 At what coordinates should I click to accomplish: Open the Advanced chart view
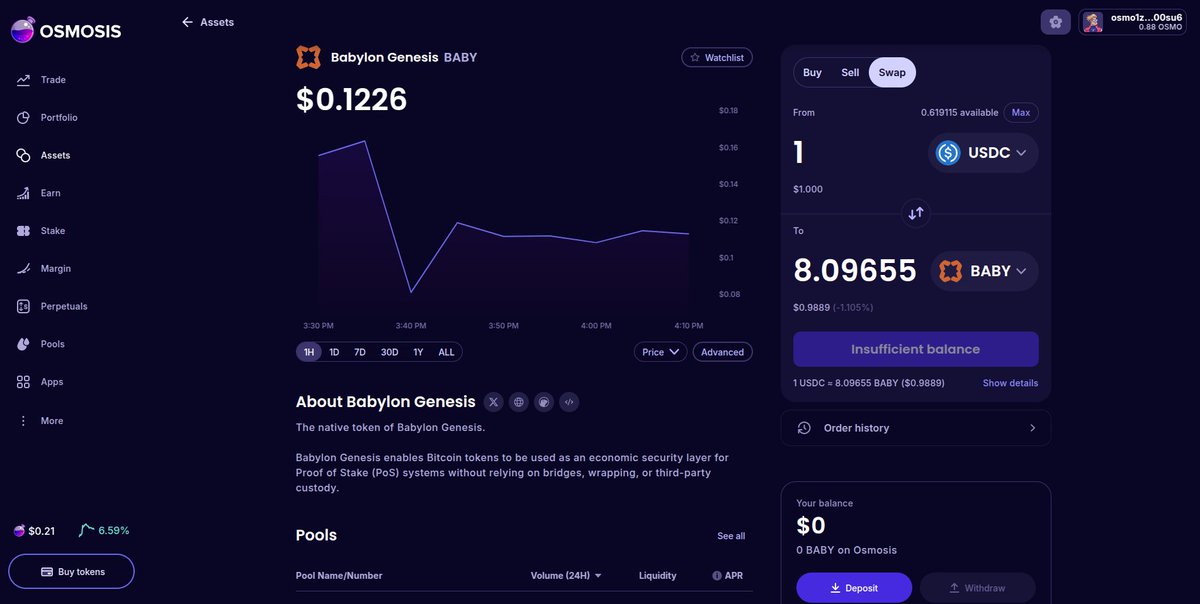click(x=722, y=352)
